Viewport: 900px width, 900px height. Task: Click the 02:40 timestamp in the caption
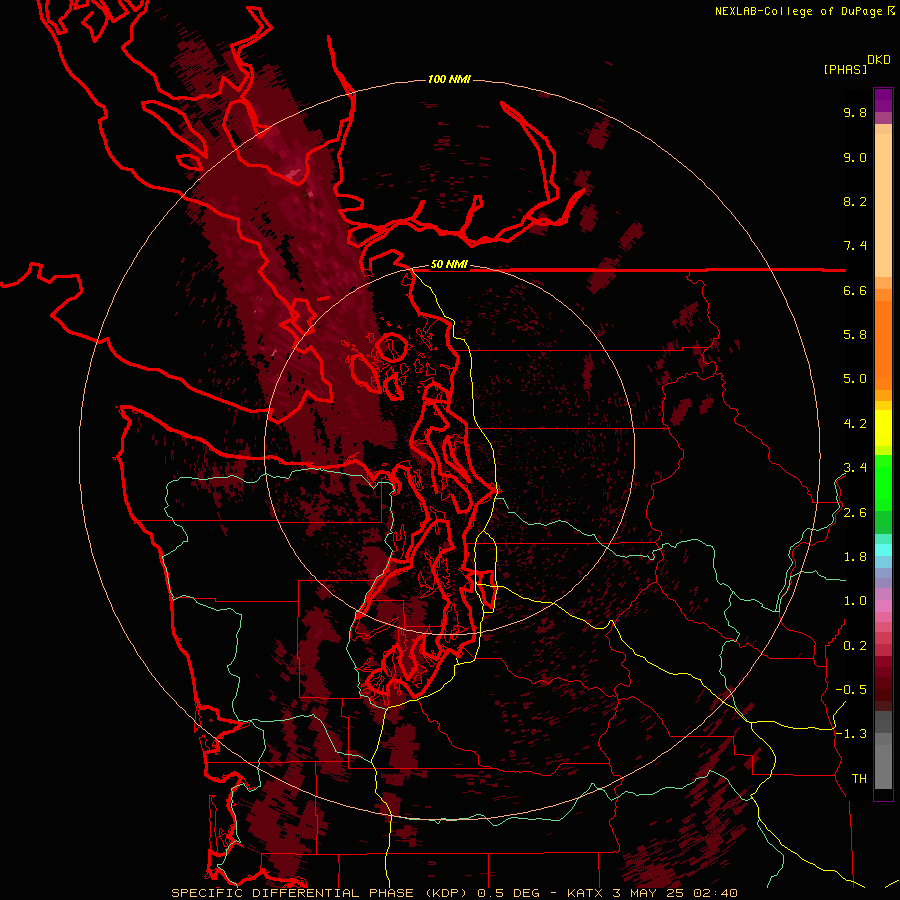click(715, 893)
